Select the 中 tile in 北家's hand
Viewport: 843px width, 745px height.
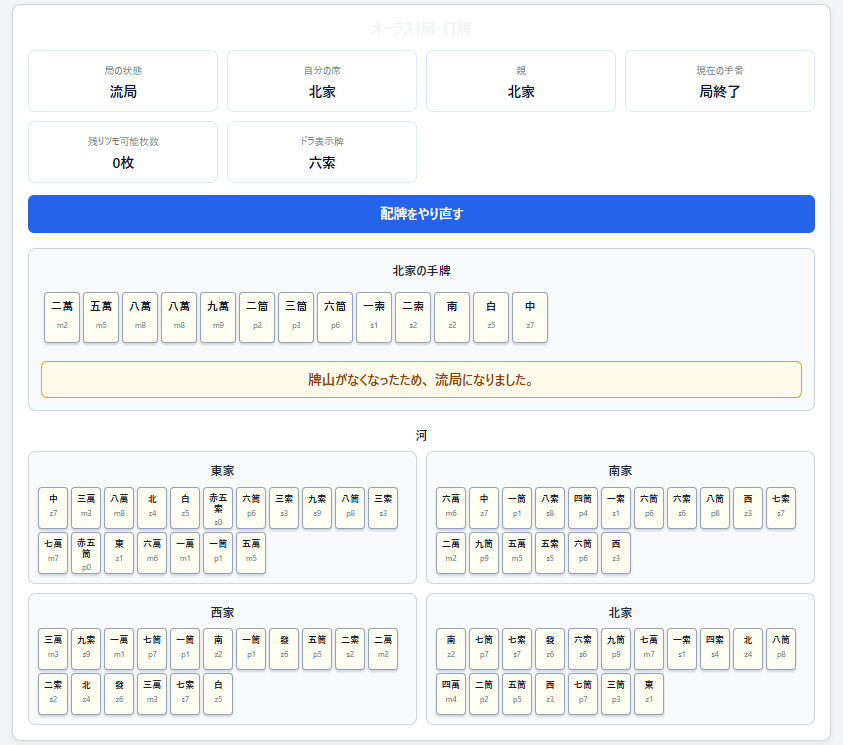[x=530, y=317]
